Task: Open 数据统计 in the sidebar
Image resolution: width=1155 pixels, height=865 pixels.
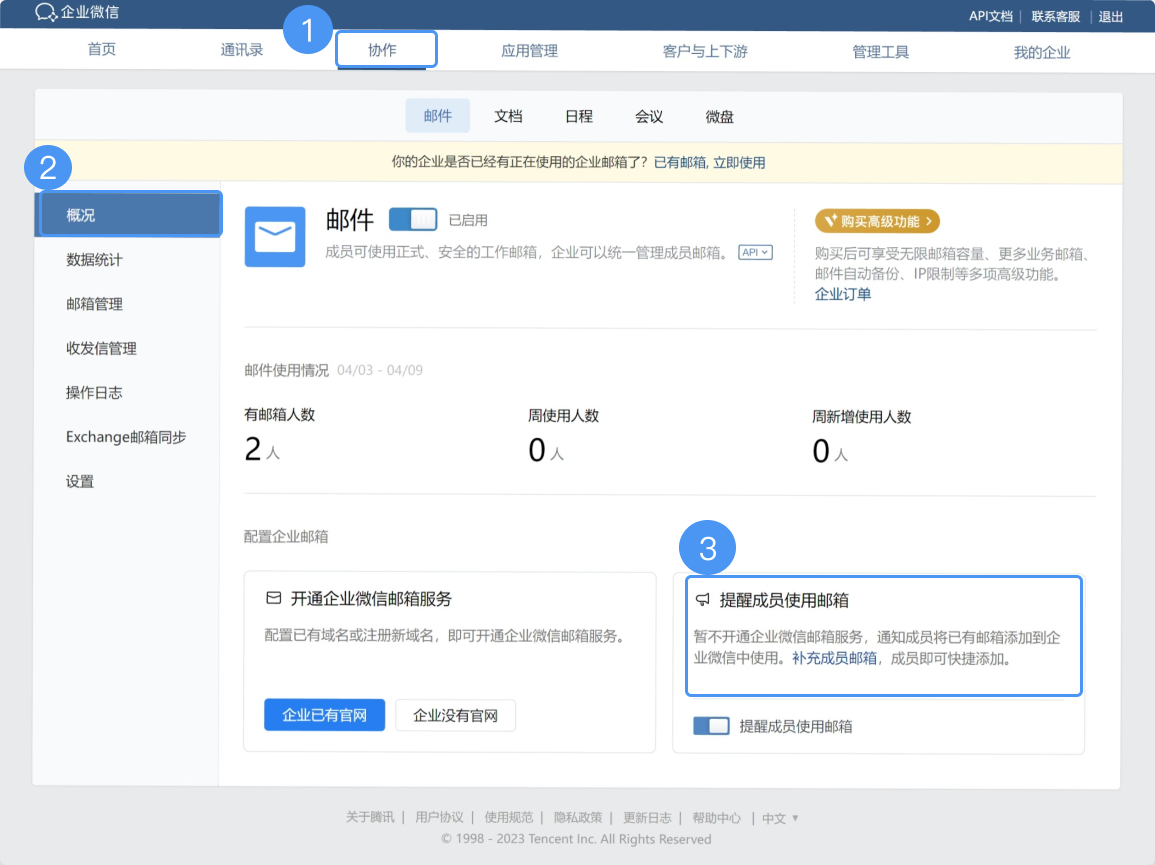Action: pyautogui.click(x=94, y=259)
